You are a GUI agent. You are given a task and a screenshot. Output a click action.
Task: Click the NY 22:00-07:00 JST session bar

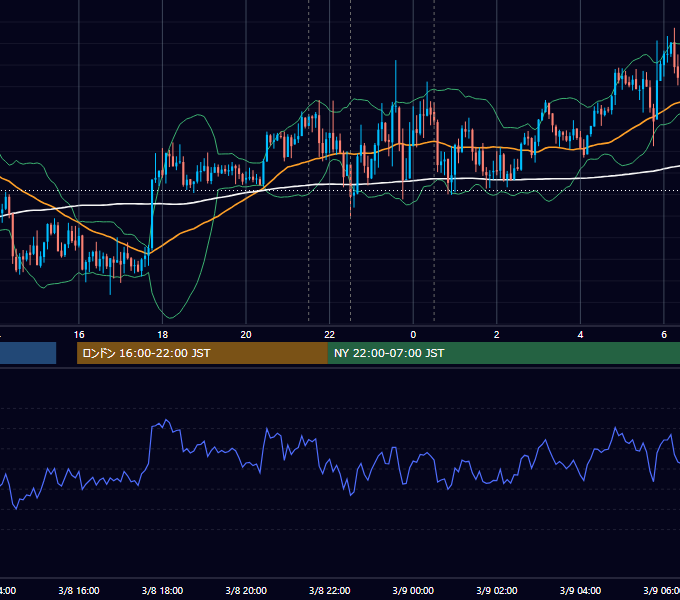click(x=503, y=353)
